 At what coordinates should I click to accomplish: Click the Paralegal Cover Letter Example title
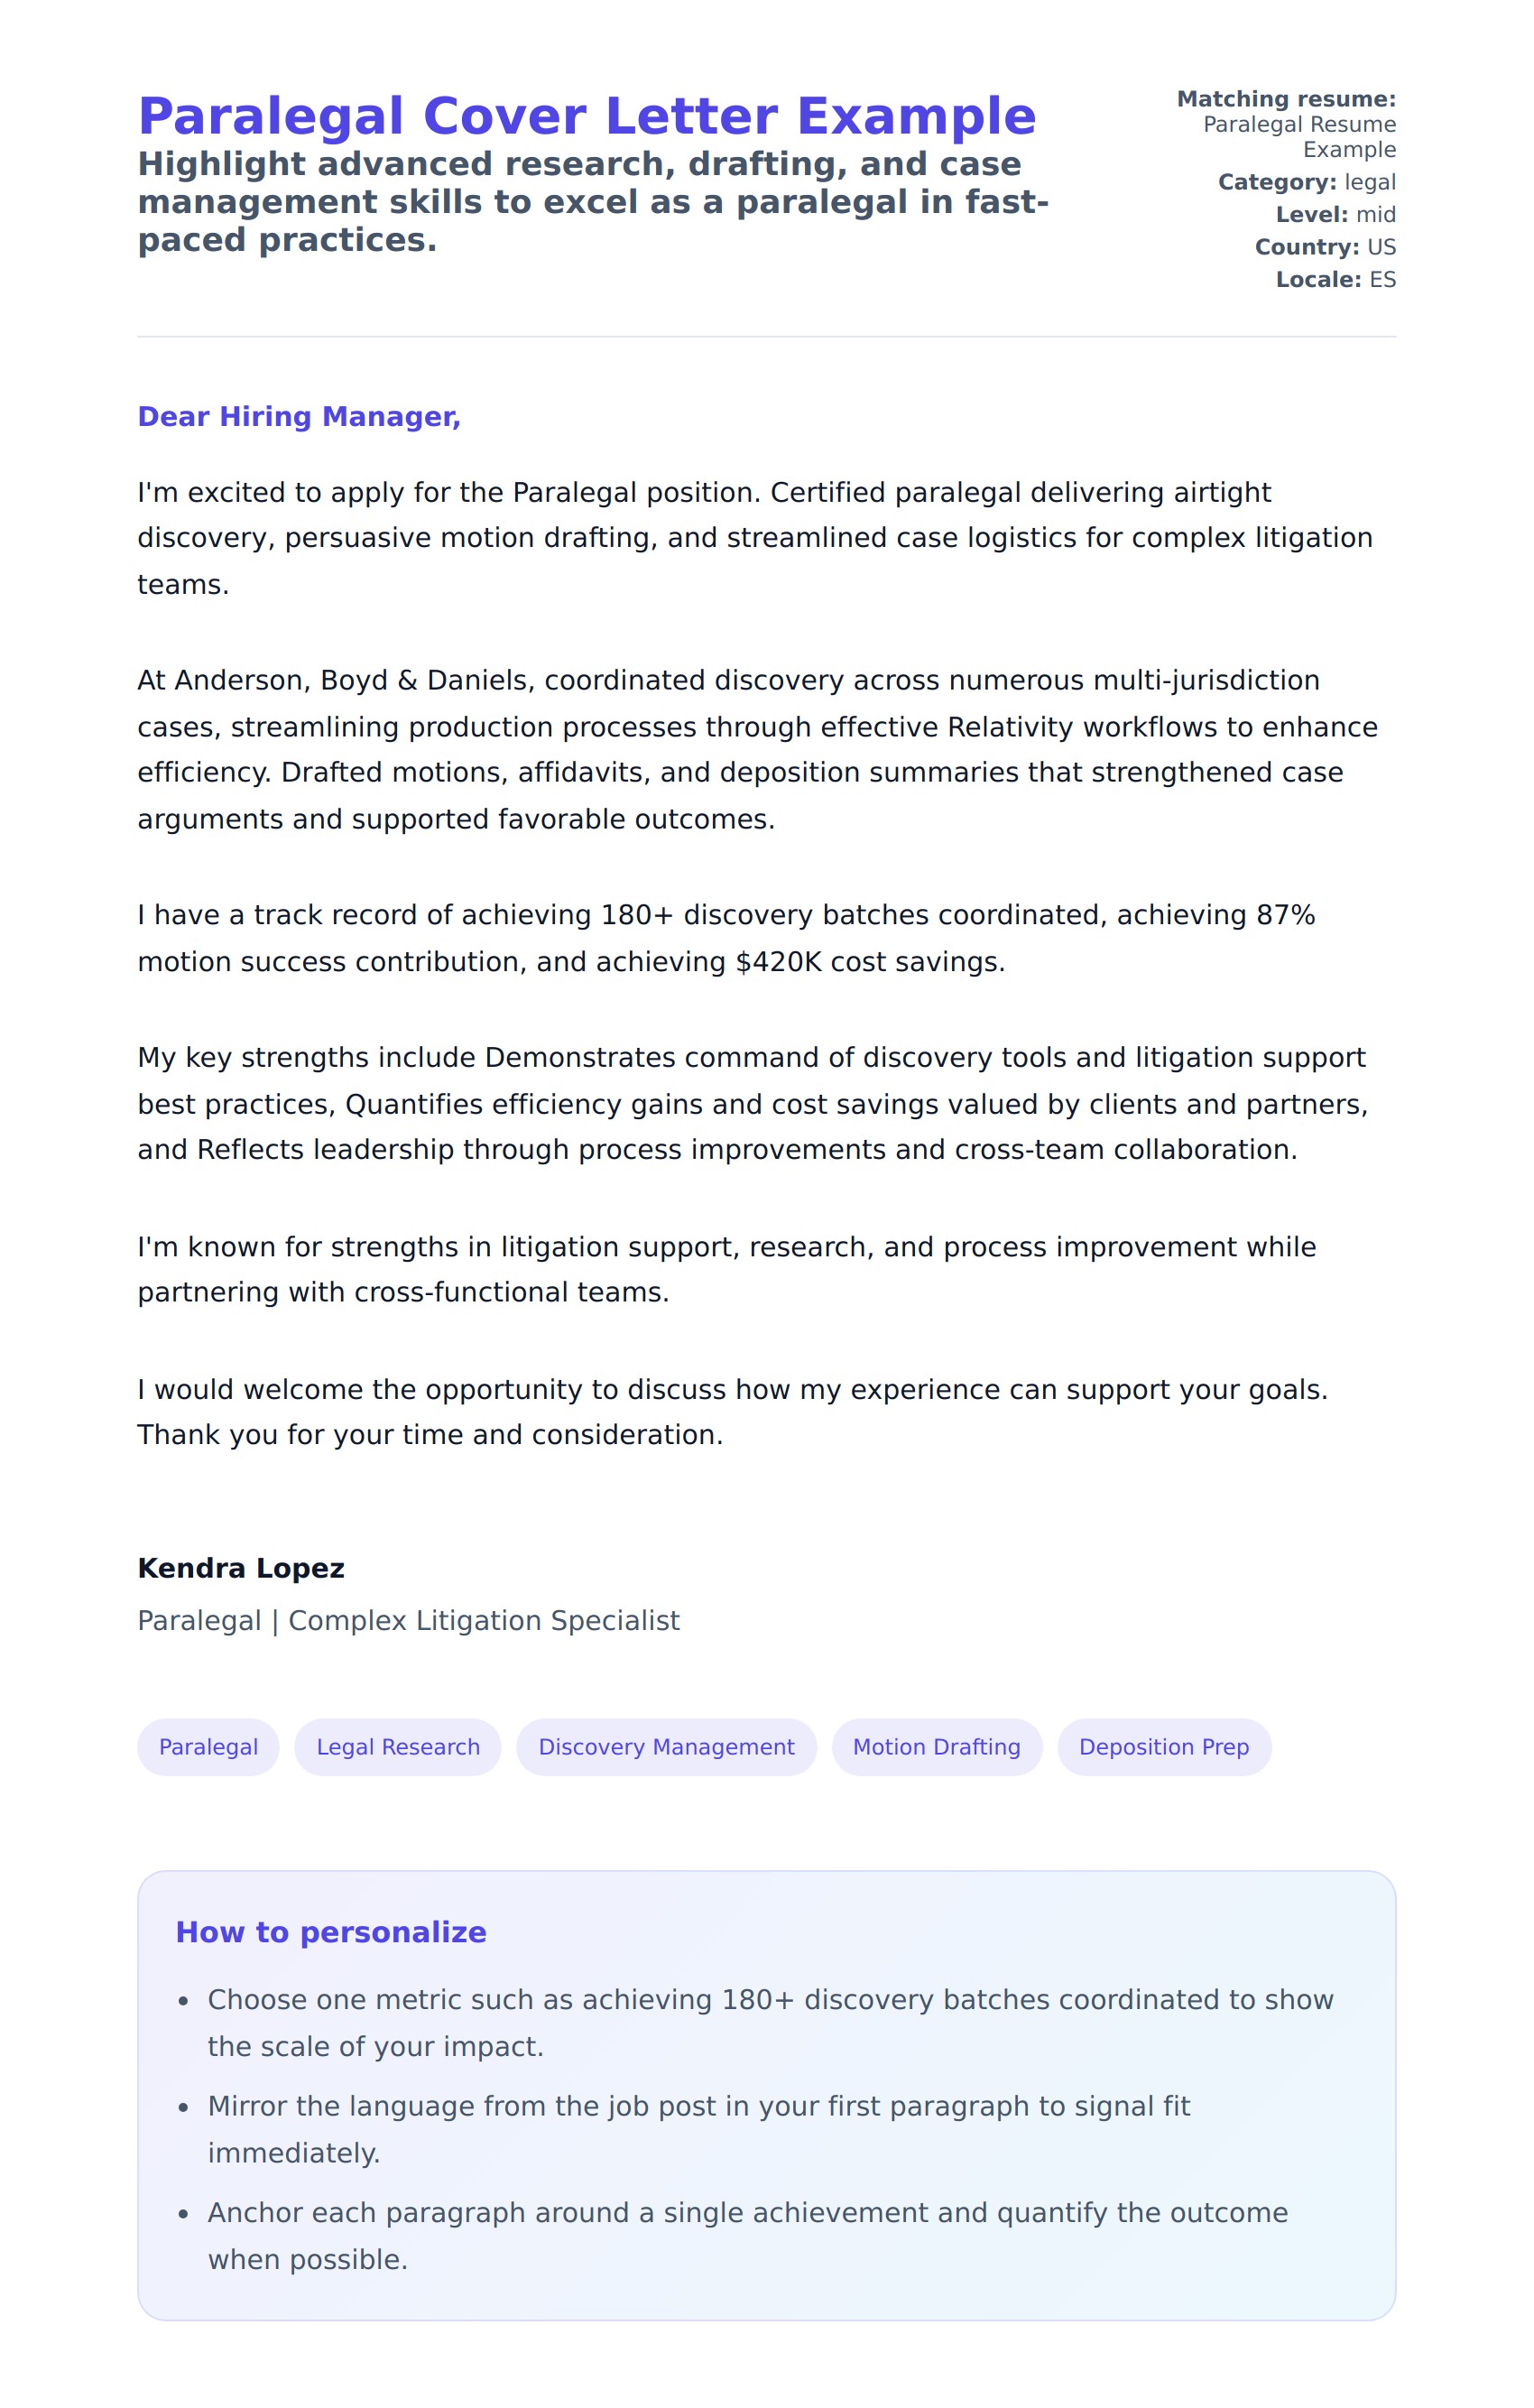[x=586, y=116]
